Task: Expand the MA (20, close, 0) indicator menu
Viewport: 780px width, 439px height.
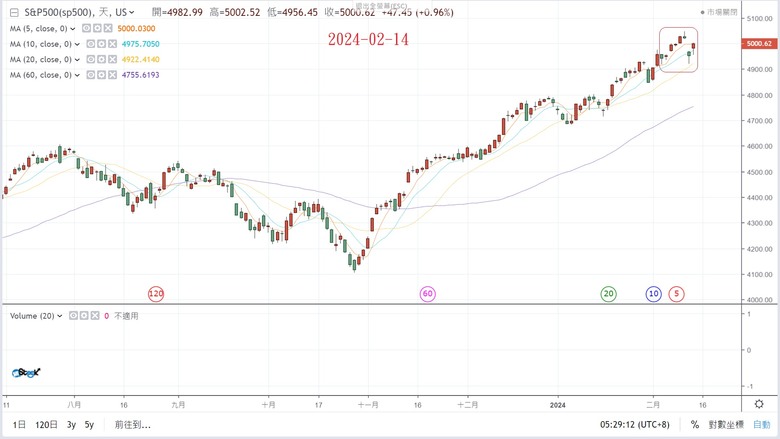Action: [77, 60]
